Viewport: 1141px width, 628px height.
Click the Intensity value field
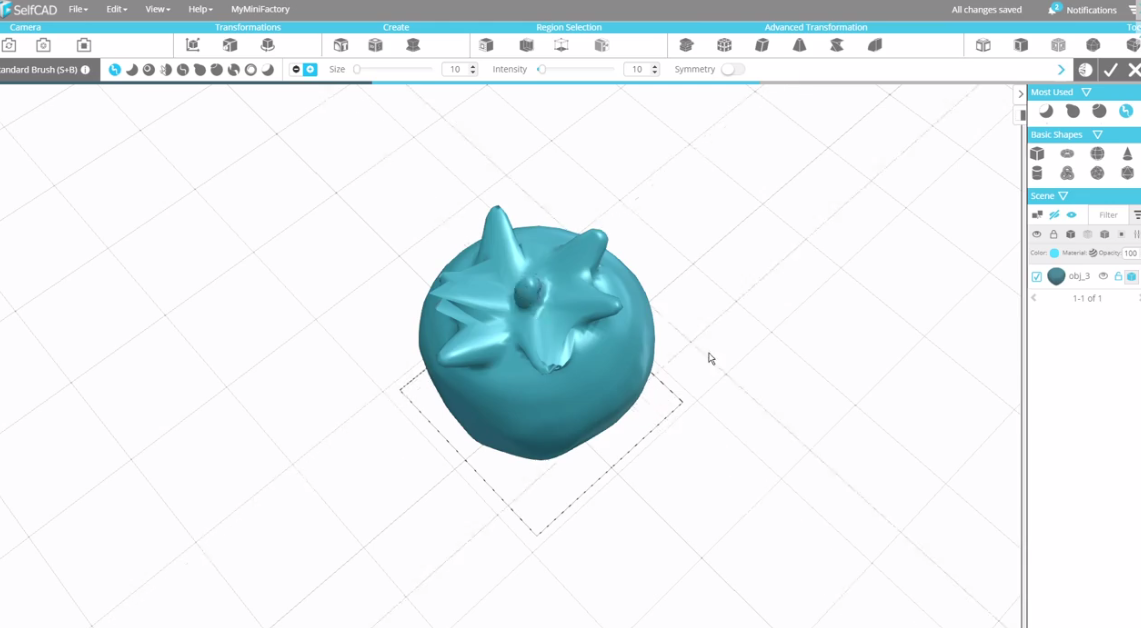click(x=637, y=69)
